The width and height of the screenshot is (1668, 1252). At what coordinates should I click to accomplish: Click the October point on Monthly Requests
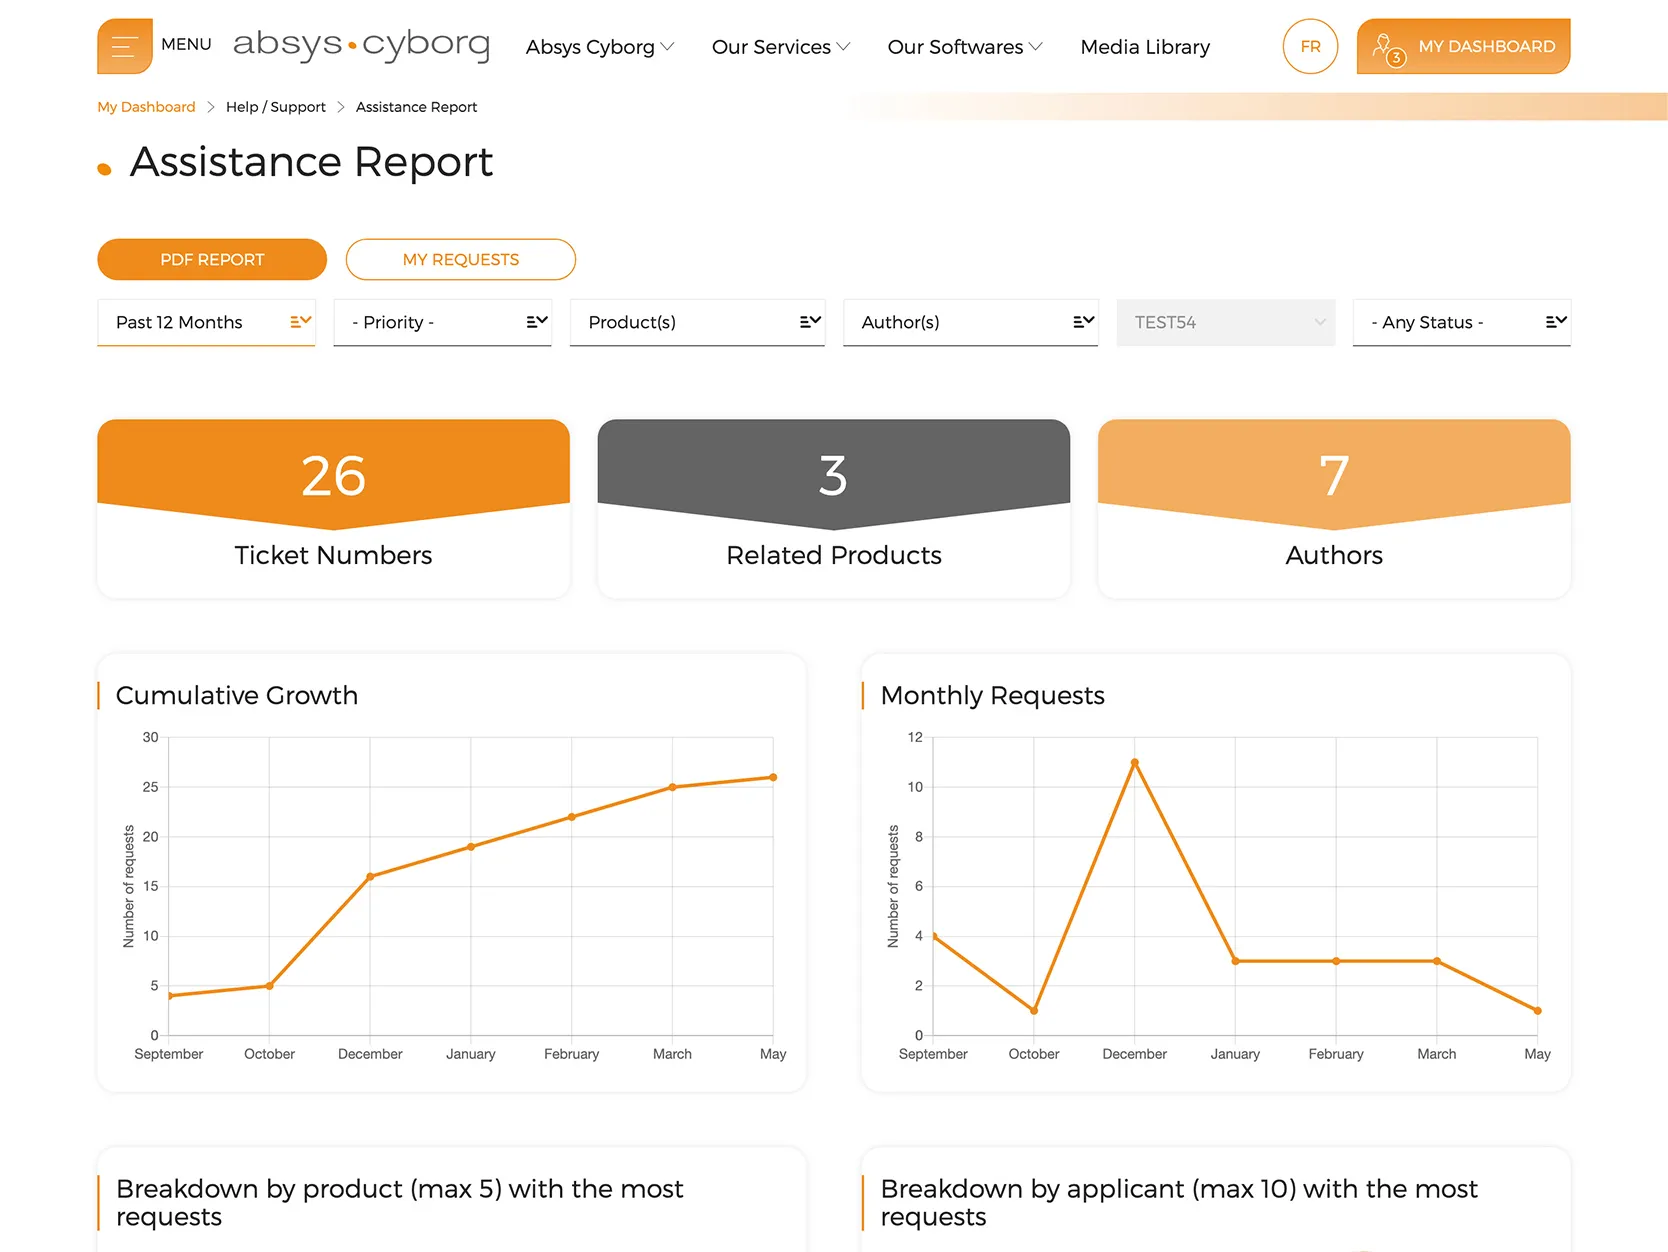(x=1034, y=1010)
